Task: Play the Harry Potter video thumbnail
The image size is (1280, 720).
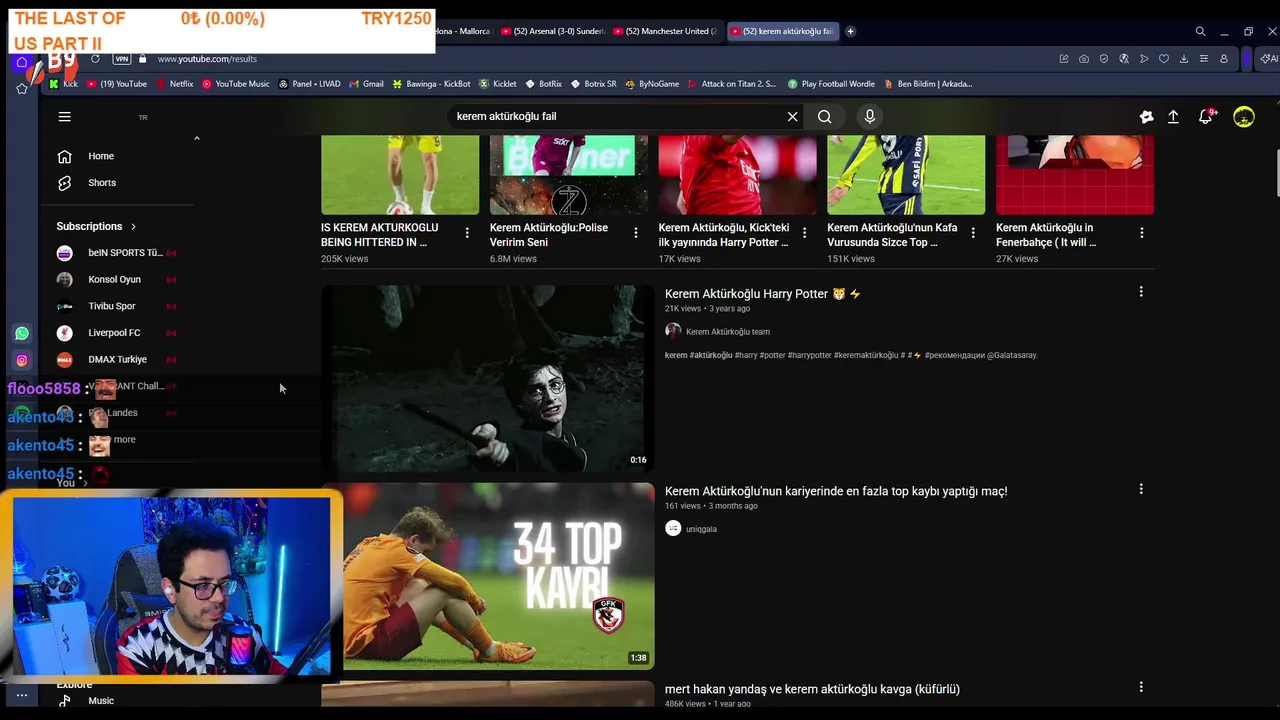Action: click(x=488, y=379)
